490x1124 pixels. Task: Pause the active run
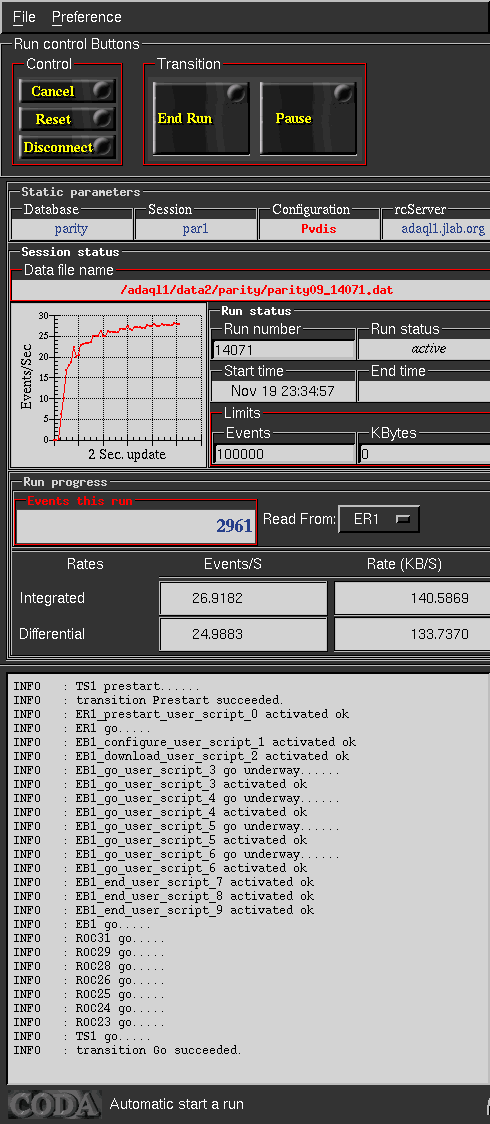[308, 118]
